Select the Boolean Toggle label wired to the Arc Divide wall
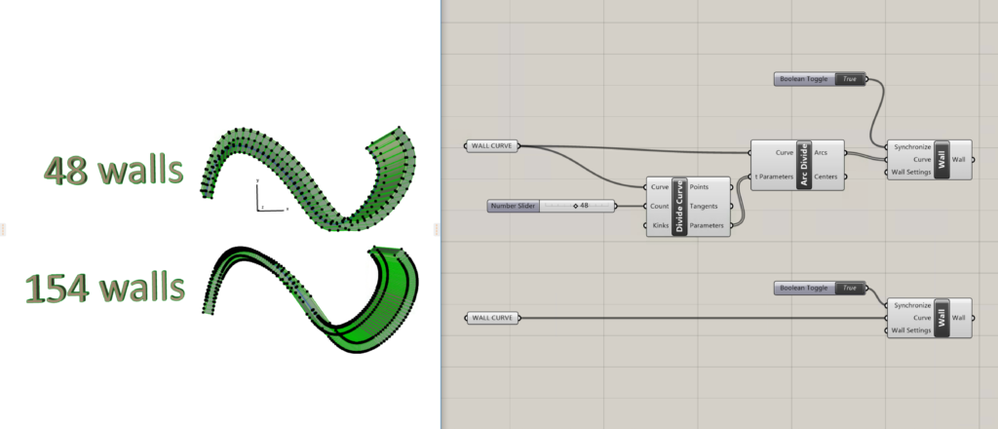998x429 pixels. pyautogui.click(x=804, y=80)
